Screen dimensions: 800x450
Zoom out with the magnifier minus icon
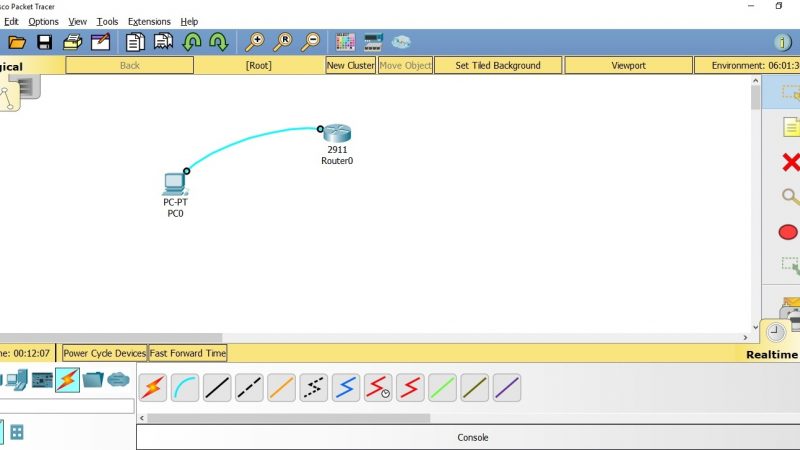click(x=310, y=42)
